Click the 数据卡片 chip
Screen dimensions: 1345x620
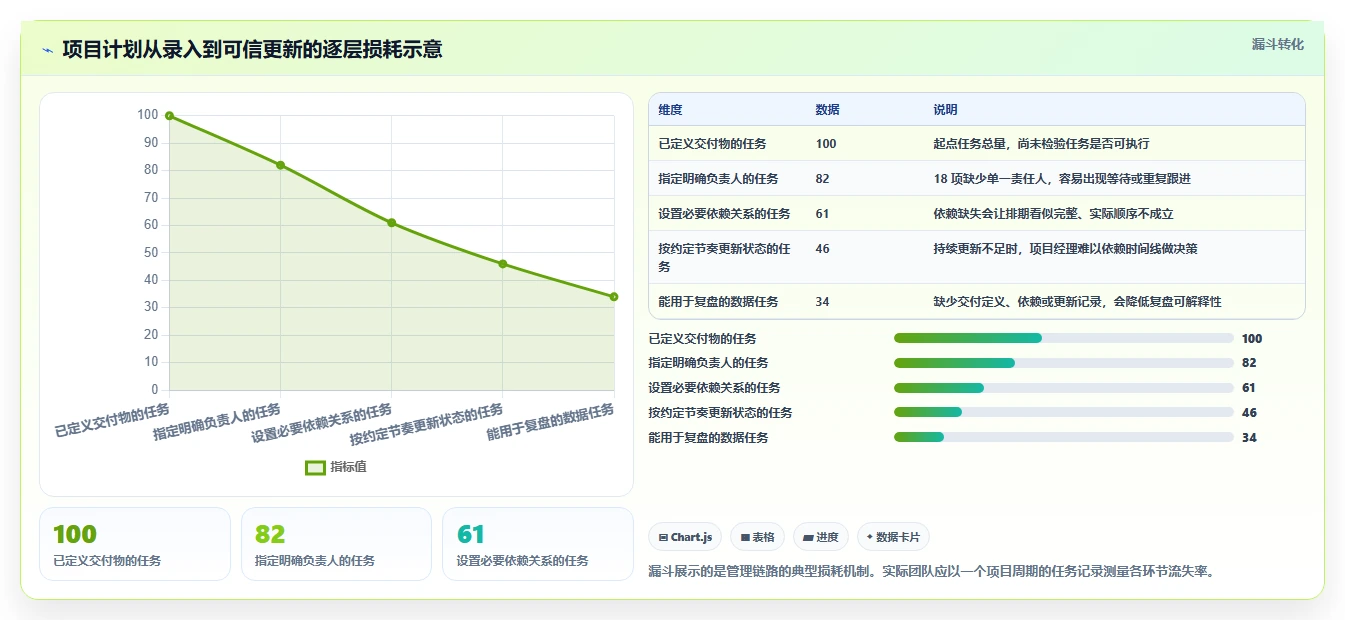[x=894, y=537]
